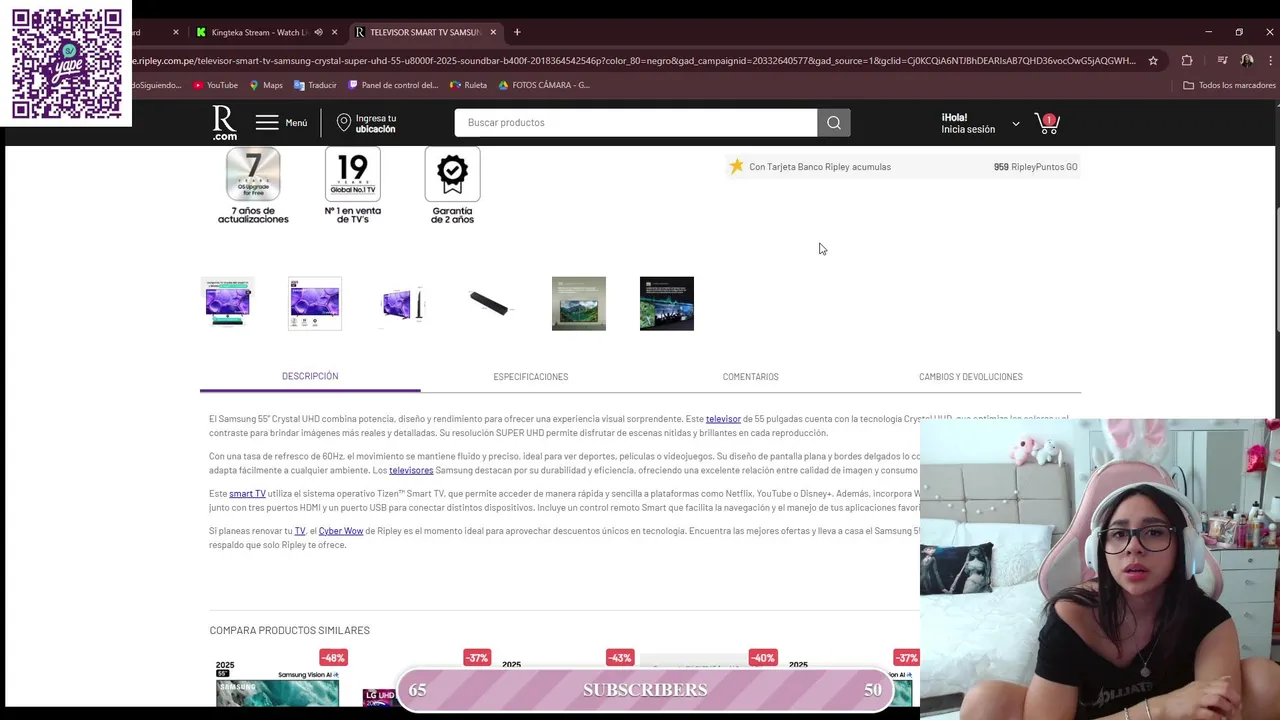Follow the 'smart TV' link in description
1280x720 pixels.
[x=247, y=494]
